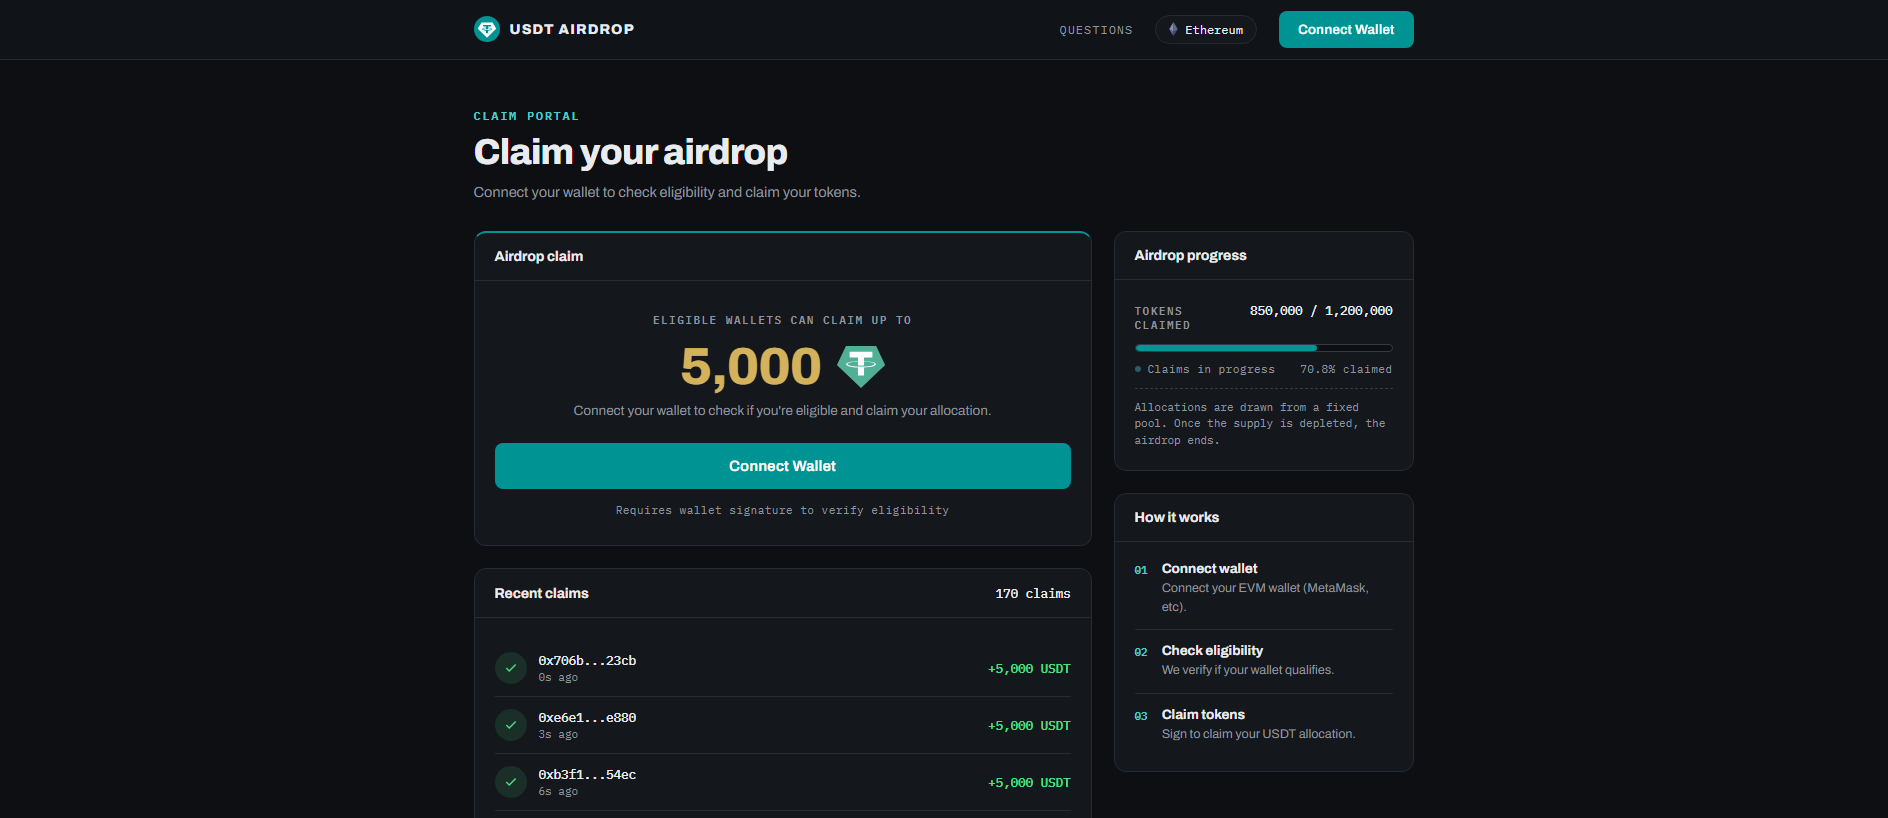Click the Airdrop progress heading
Image resolution: width=1888 pixels, height=818 pixels.
1191,255
